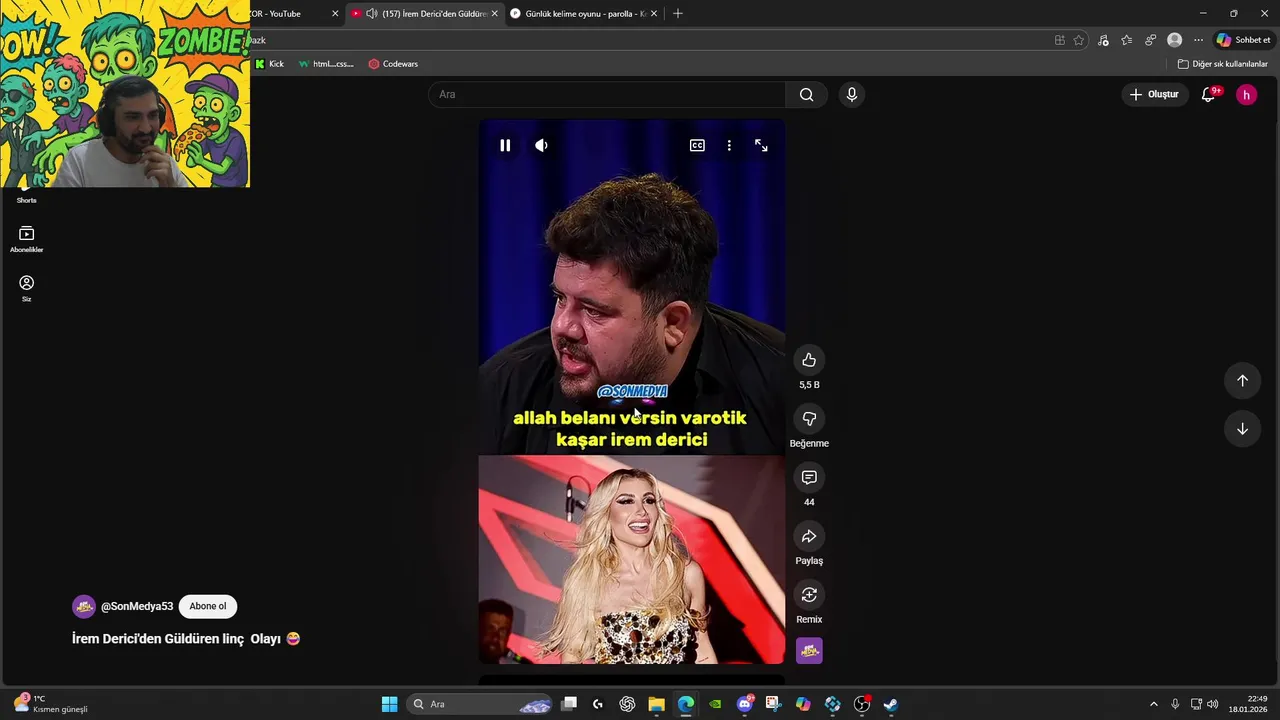Expand the Short to fullscreen
This screenshot has width=1280, height=720.
click(761, 146)
